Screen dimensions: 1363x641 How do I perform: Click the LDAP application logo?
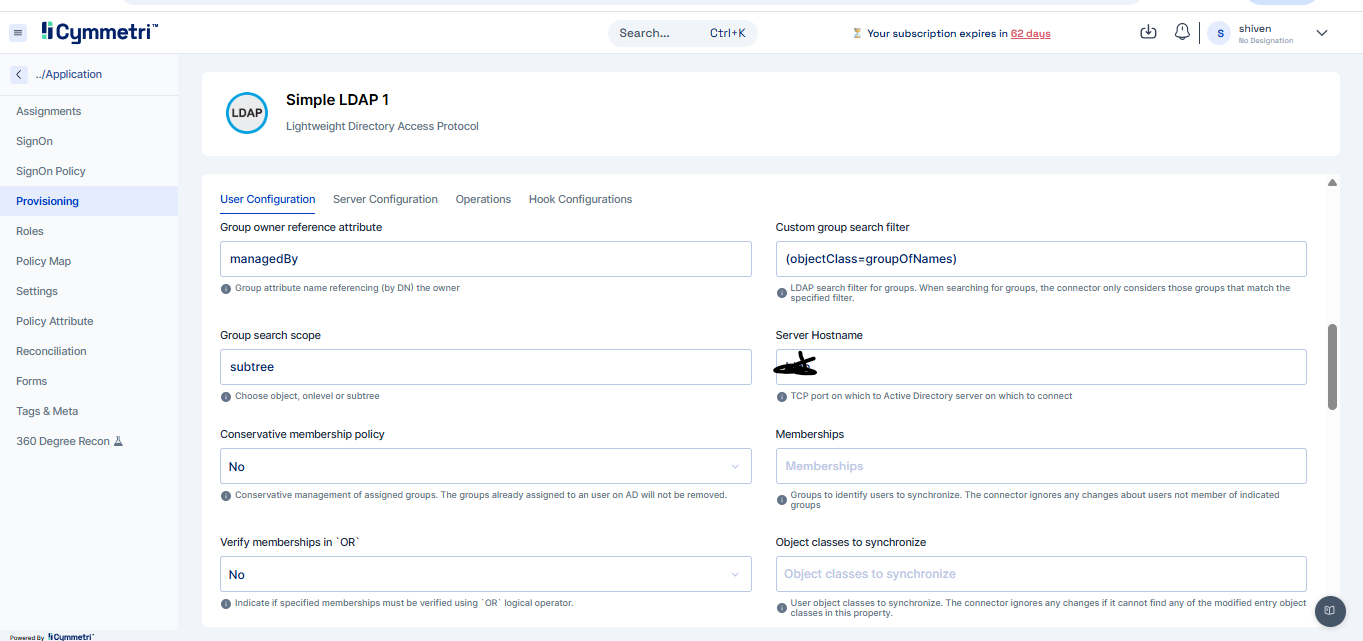coord(247,113)
